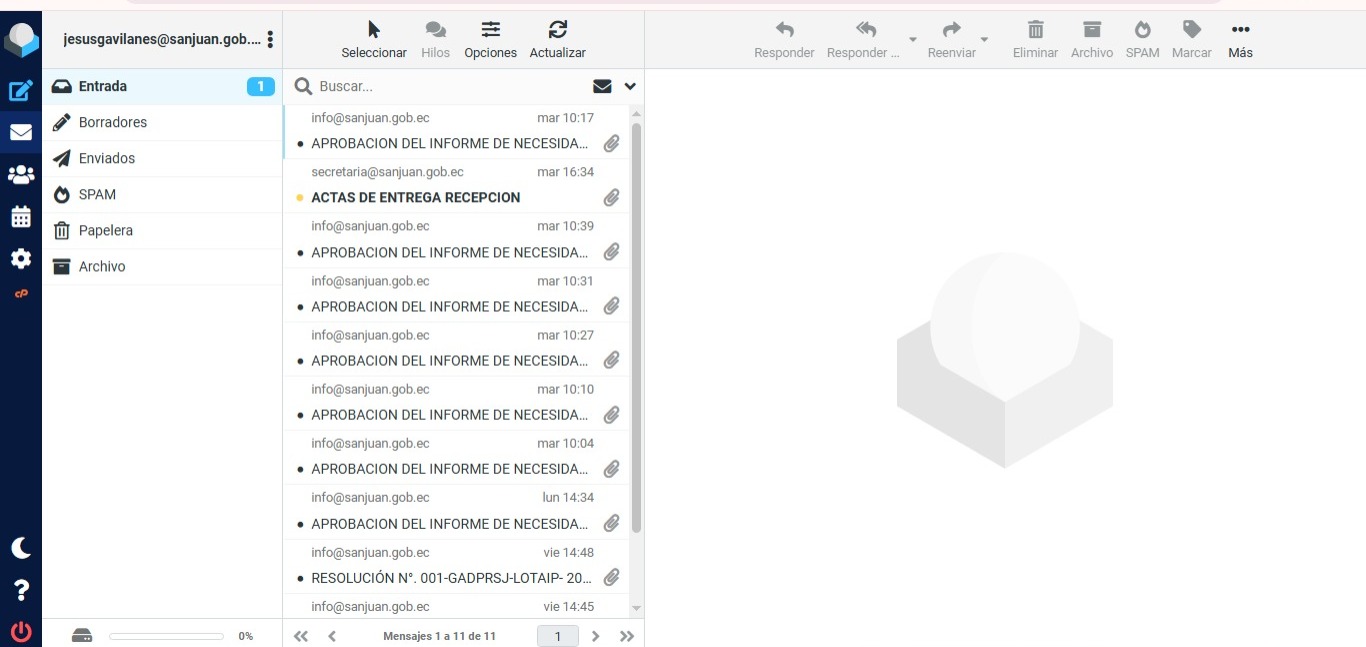Open Reenviar dropdown arrow
1366x647 pixels.
coord(984,40)
